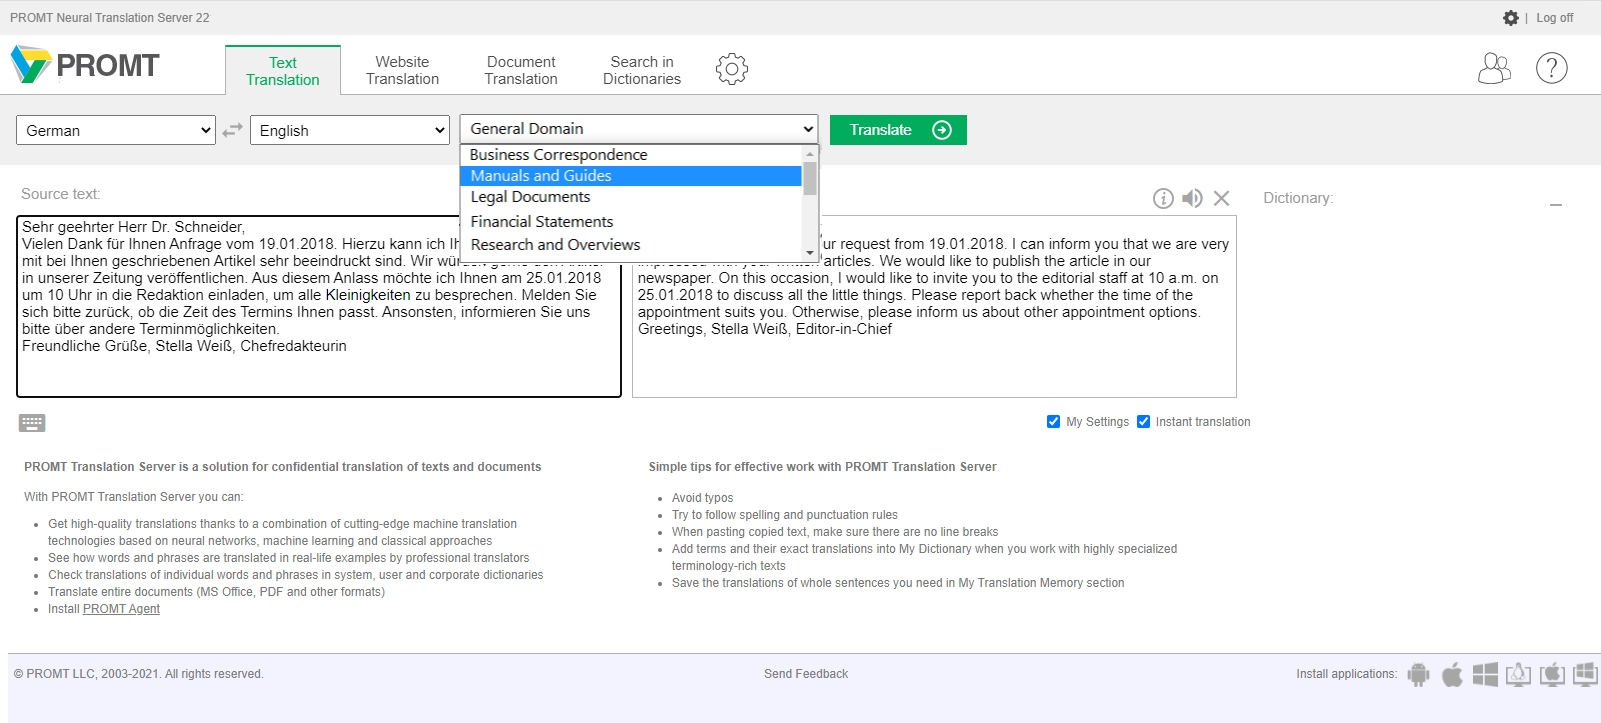Collapse the Dictionary panel
Screen dimensions: 1601x723
pyautogui.click(x=1556, y=204)
